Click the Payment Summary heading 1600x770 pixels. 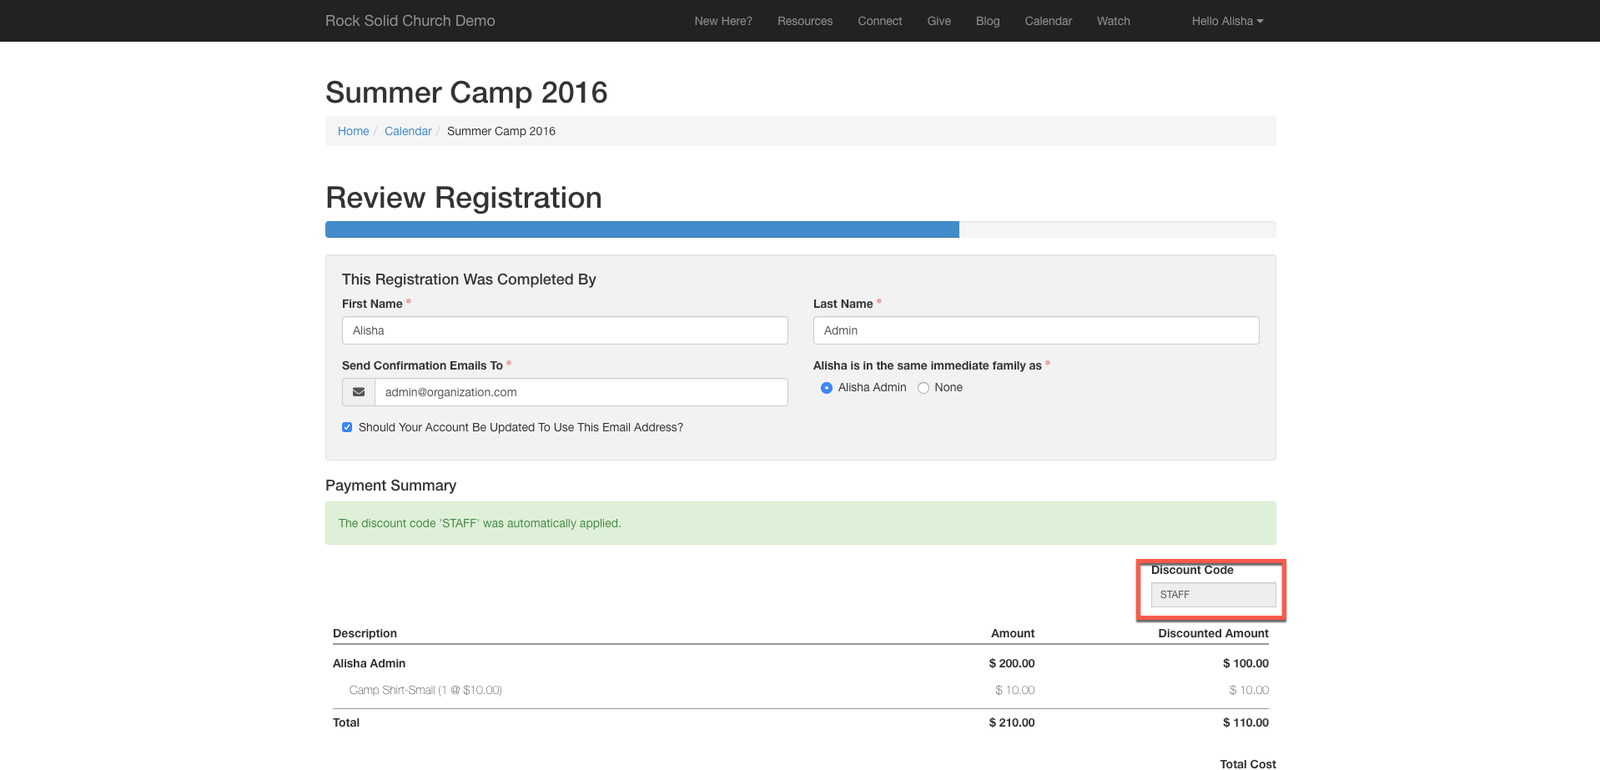pos(391,485)
